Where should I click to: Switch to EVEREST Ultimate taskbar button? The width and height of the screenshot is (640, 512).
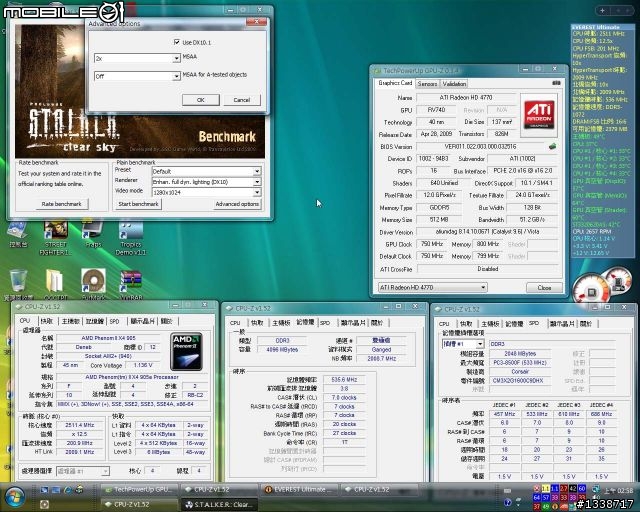pos(298,489)
